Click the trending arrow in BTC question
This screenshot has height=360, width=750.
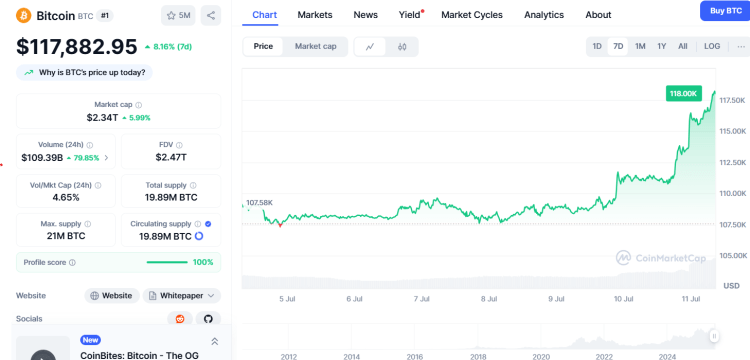coord(29,73)
